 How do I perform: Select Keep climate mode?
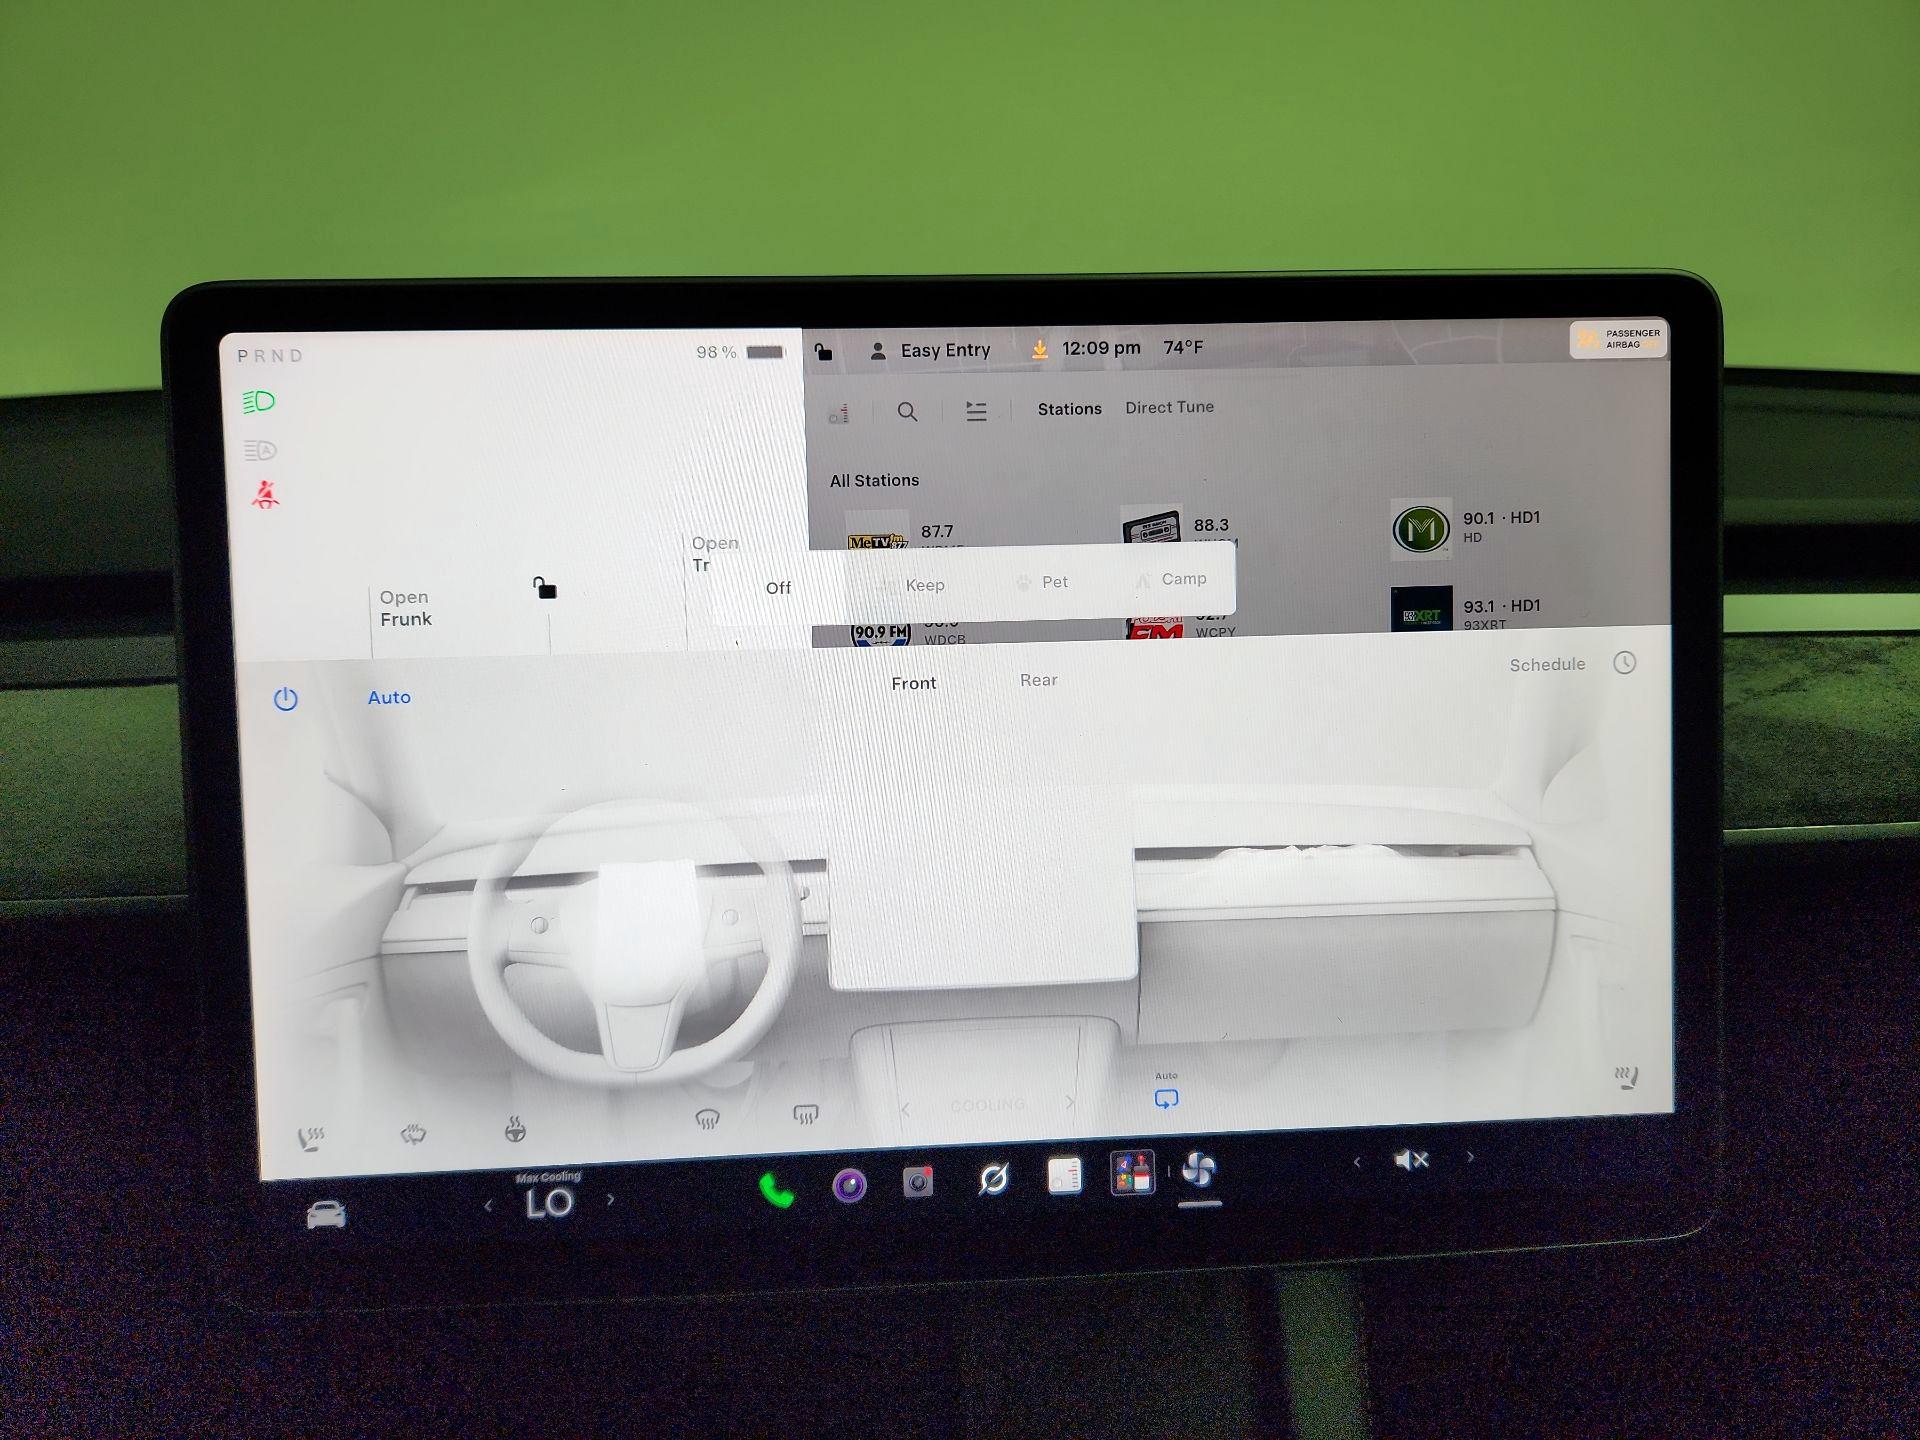(x=911, y=585)
